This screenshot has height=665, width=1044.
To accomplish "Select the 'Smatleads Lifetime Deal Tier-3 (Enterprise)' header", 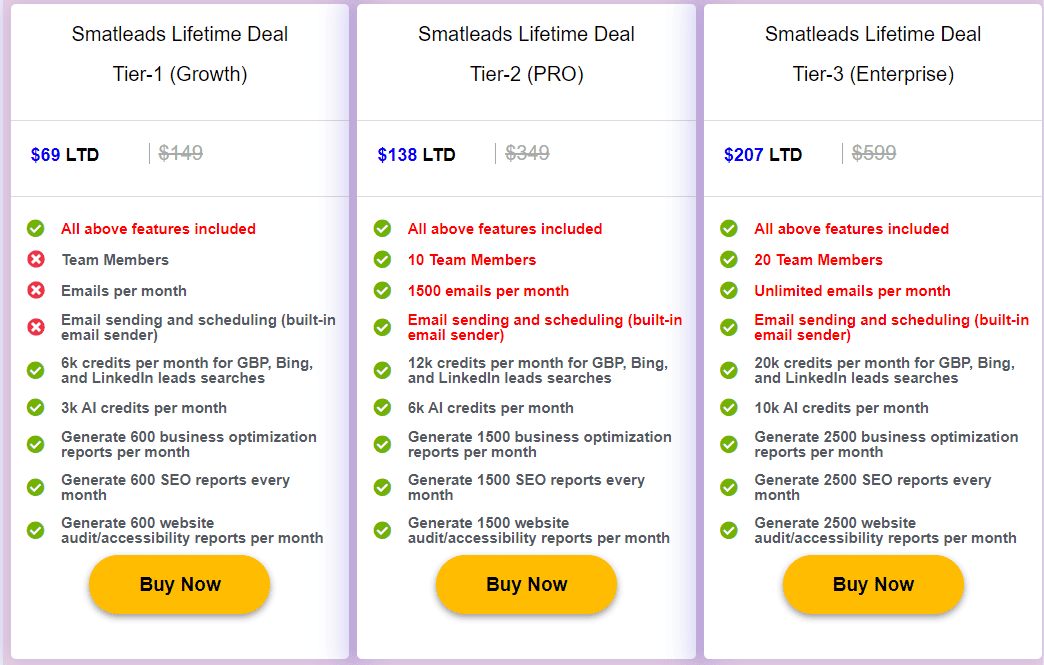I will point(872,54).
